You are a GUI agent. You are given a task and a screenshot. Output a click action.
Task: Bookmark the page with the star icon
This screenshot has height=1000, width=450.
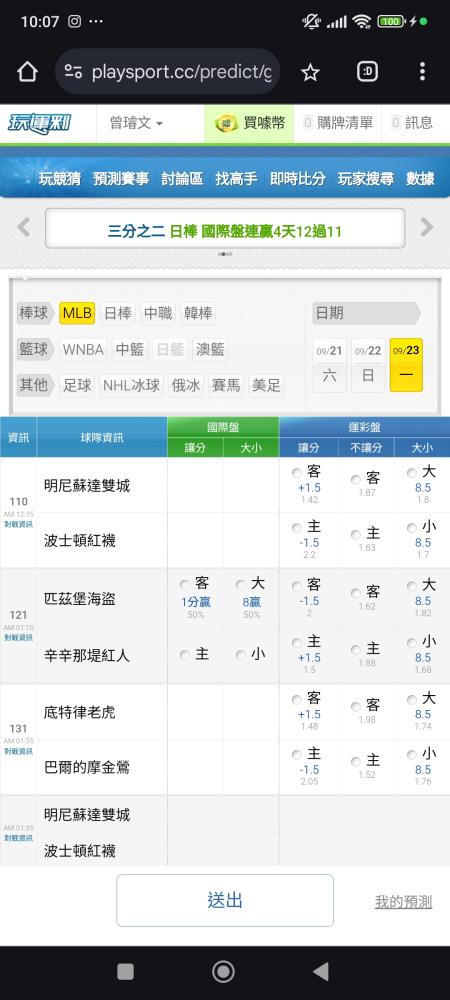tap(310, 72)
